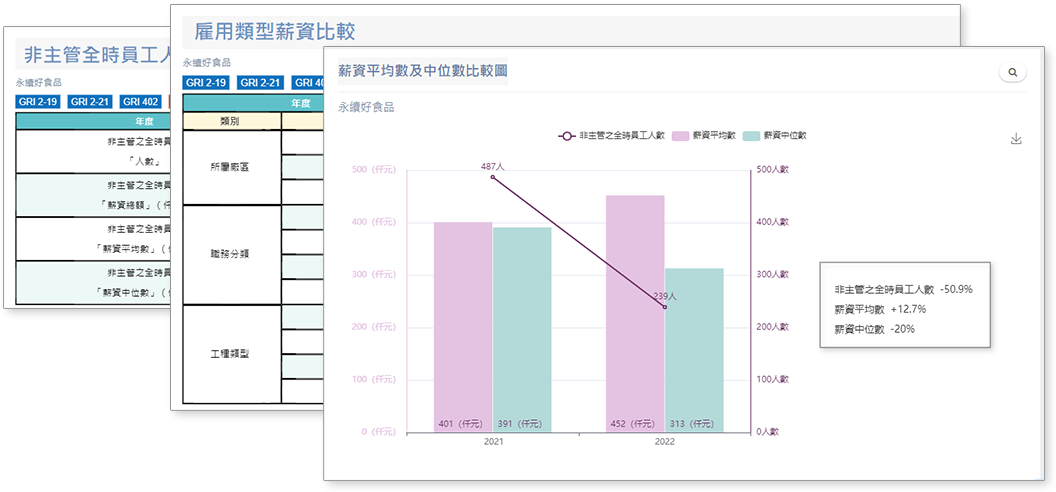The image size is (1056, 492).
Task: Click the magnifier search icon button
Action: (x=1012, y=73)
